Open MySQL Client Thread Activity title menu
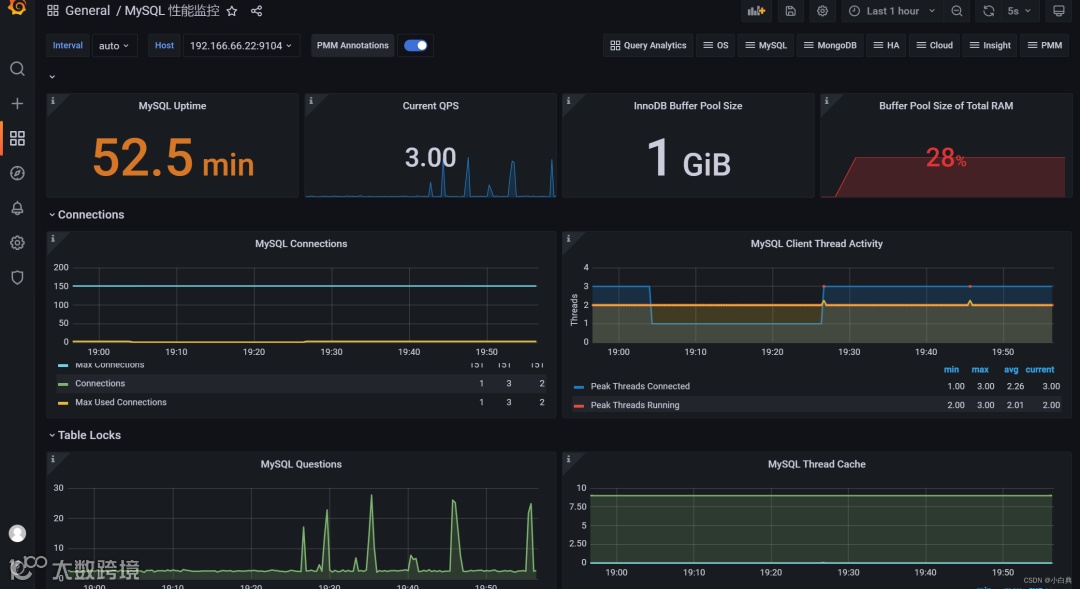This screenshot has width=1080, height=589. coord(816,244)
